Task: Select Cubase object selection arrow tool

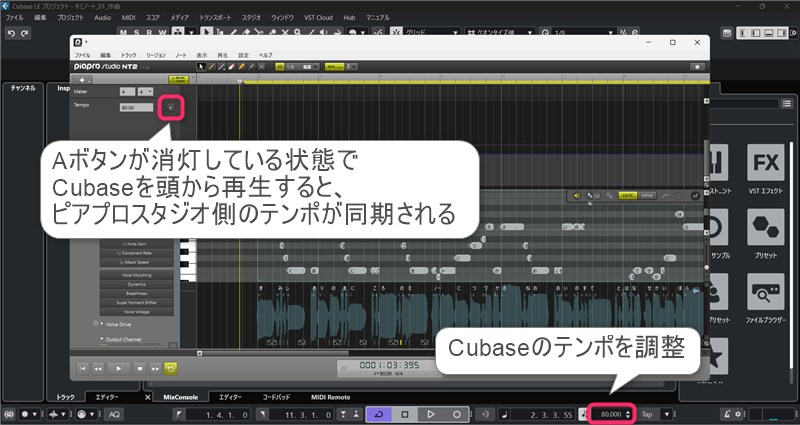Action: click(x=207, y=32)
